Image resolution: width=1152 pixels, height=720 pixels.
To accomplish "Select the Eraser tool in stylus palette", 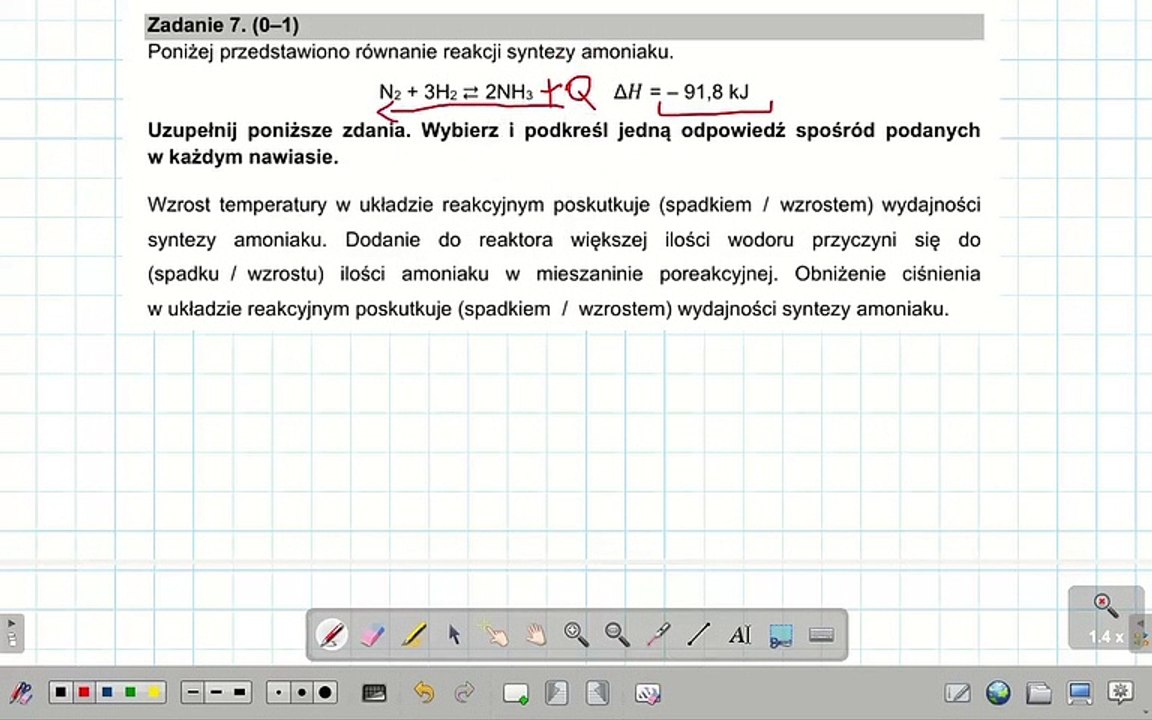I will click(x=372, y=634).
